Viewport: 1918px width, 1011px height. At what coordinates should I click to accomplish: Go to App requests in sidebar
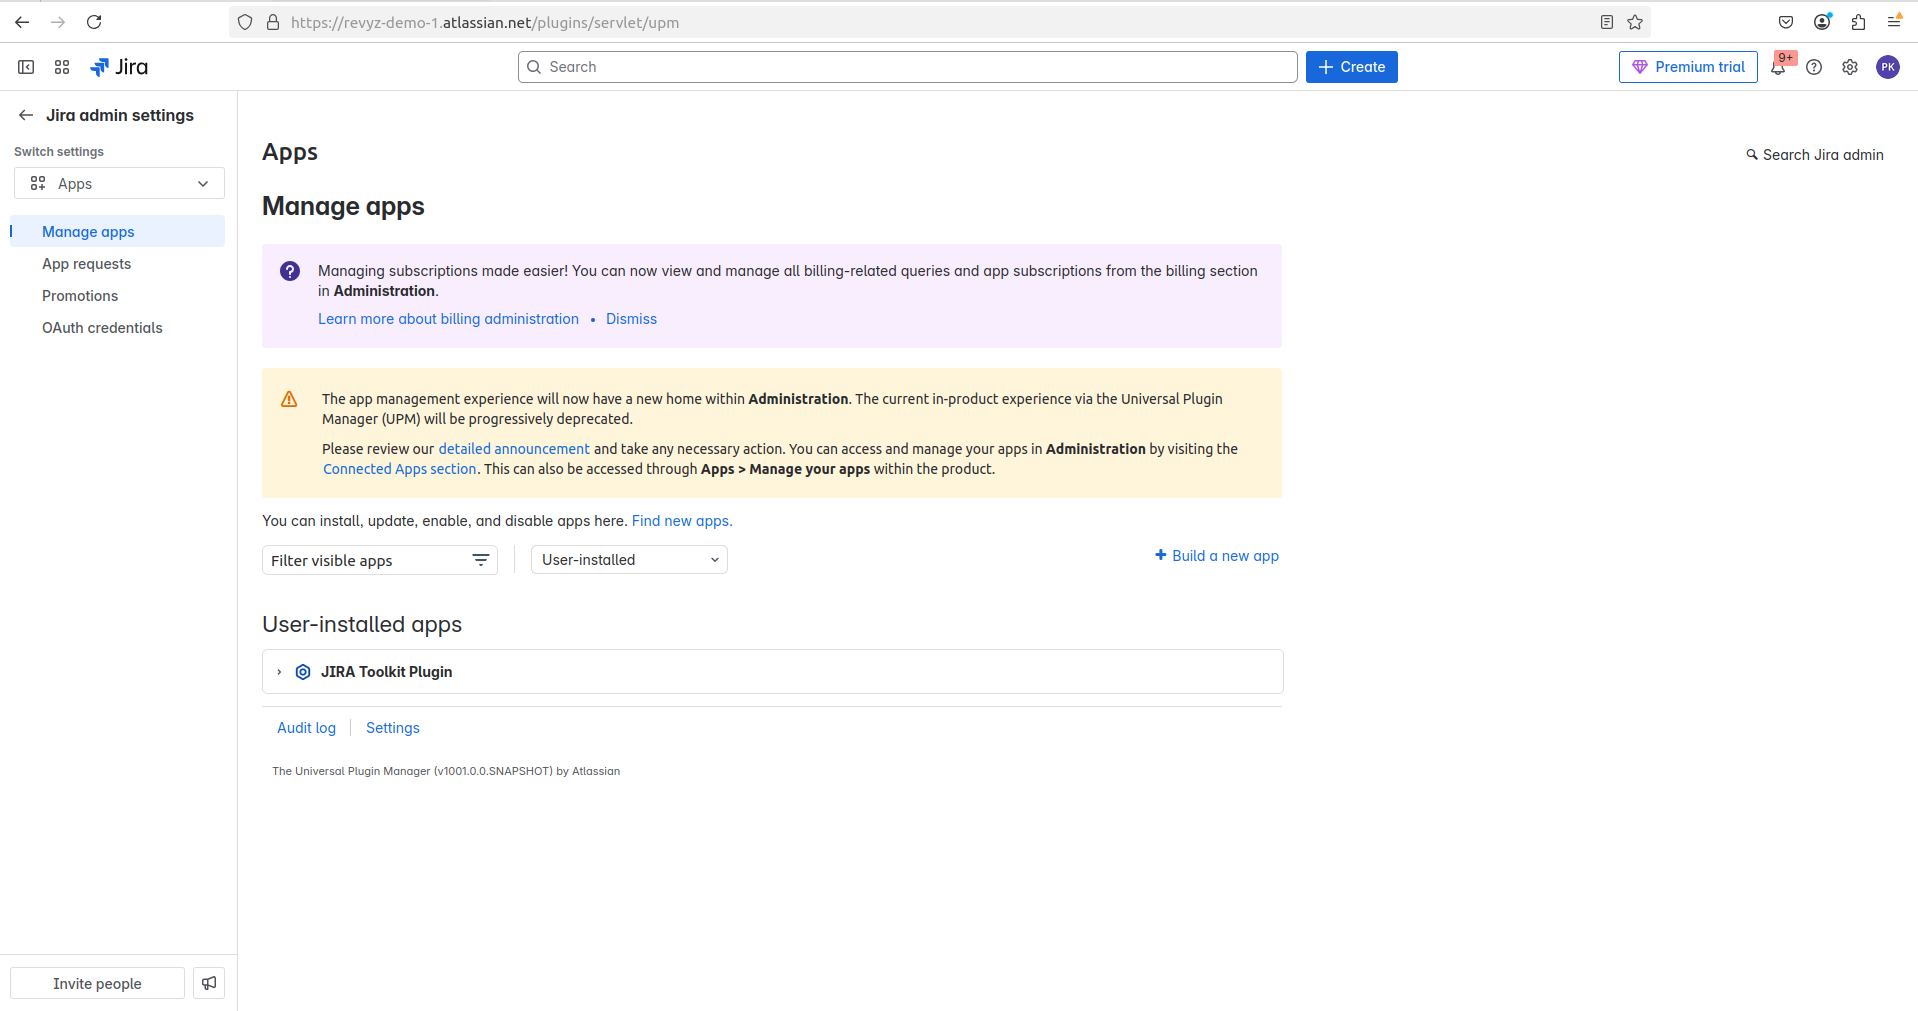coord(86,264)
